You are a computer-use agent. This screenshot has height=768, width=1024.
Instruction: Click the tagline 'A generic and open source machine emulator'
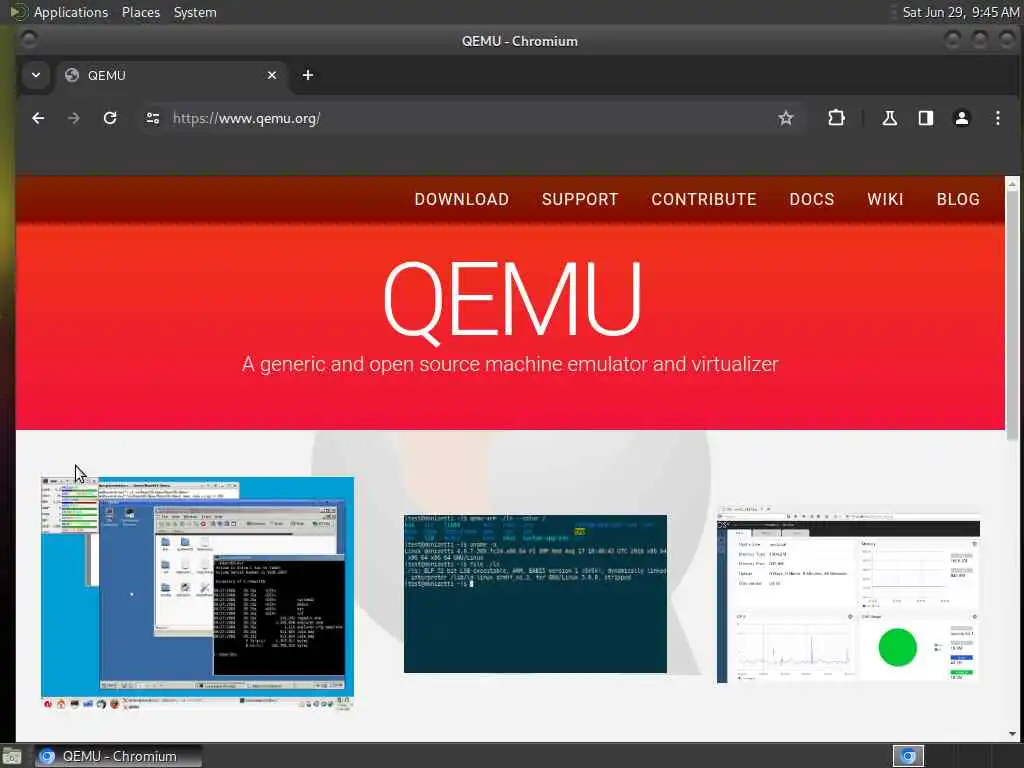[x=509, y=364]
